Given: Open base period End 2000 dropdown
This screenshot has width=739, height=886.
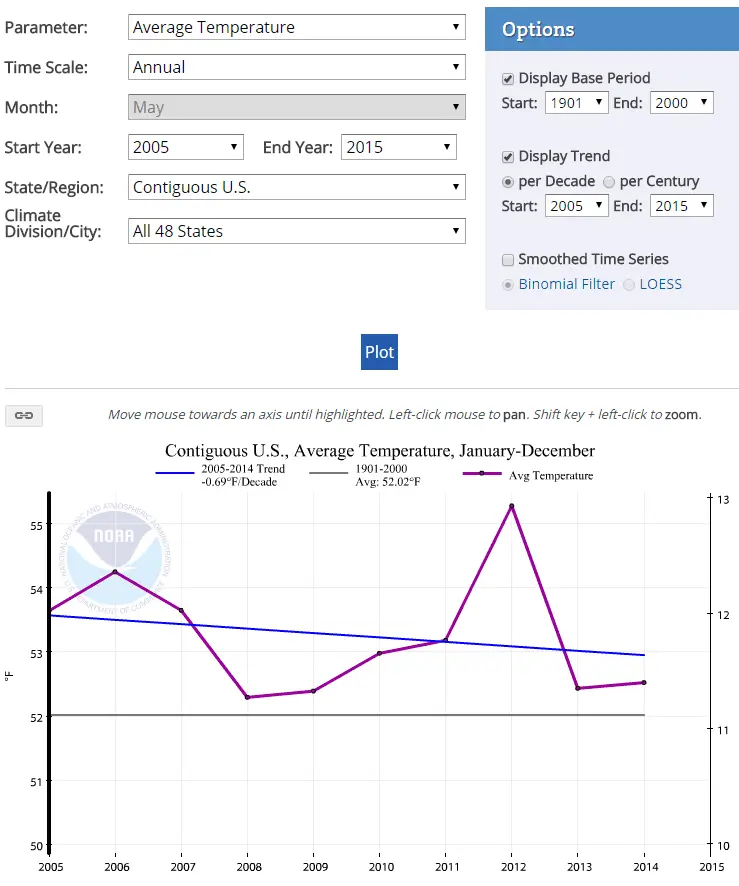Looking at the screenshot, I should tap(681, 102).
